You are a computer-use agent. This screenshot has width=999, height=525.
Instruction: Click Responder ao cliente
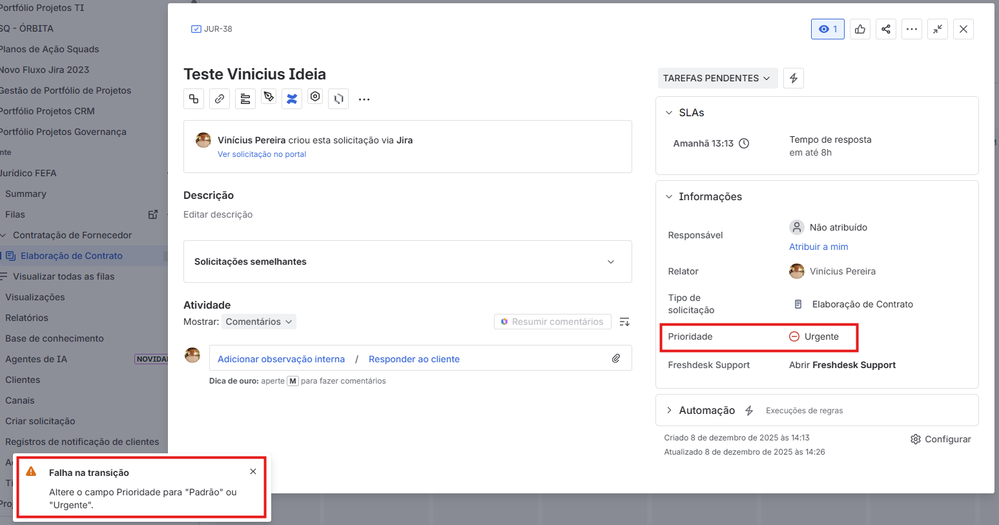click(414, 359)
